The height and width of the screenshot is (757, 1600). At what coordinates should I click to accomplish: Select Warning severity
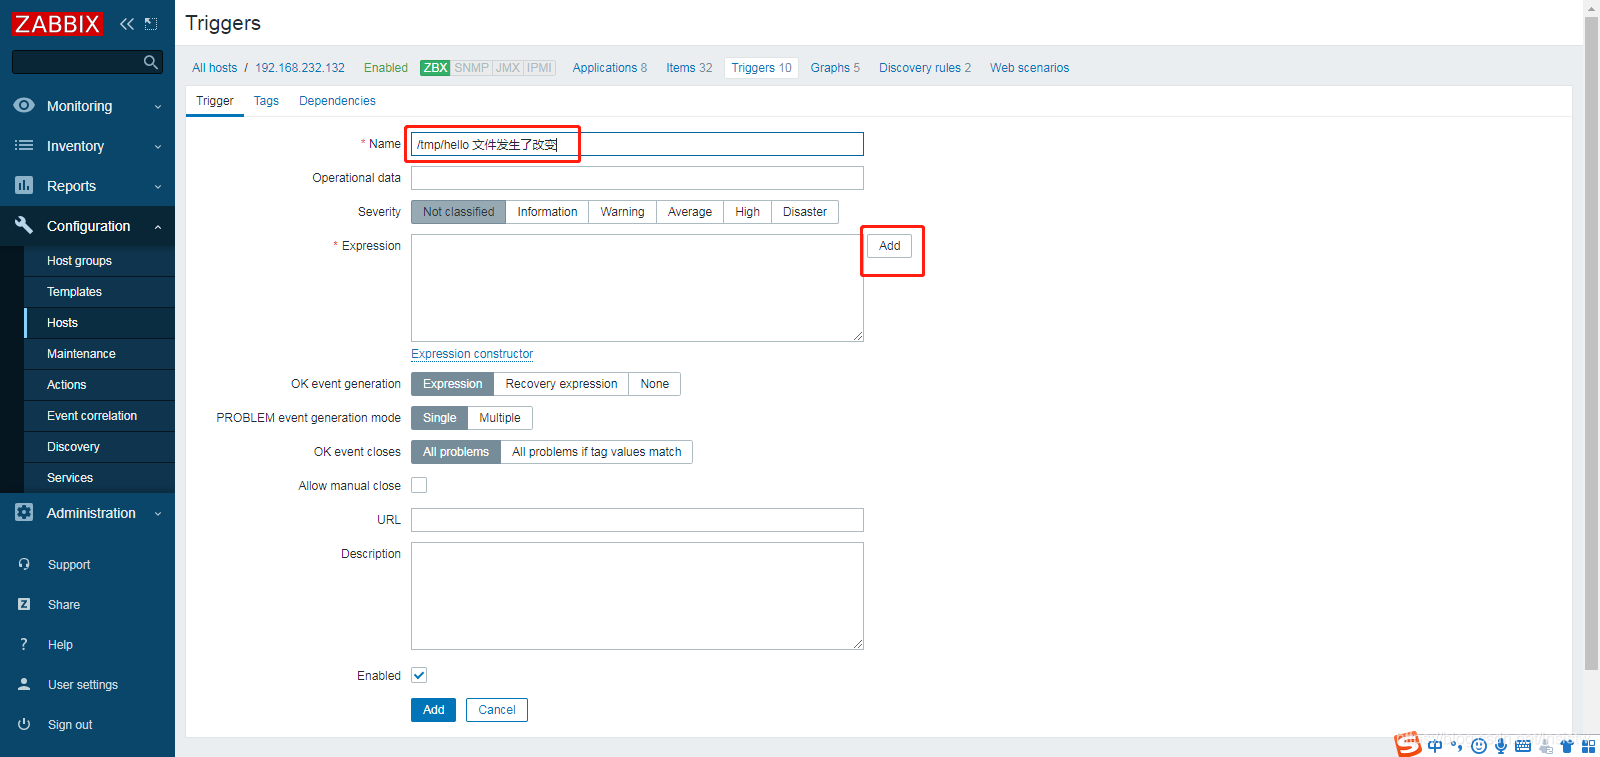622,212
